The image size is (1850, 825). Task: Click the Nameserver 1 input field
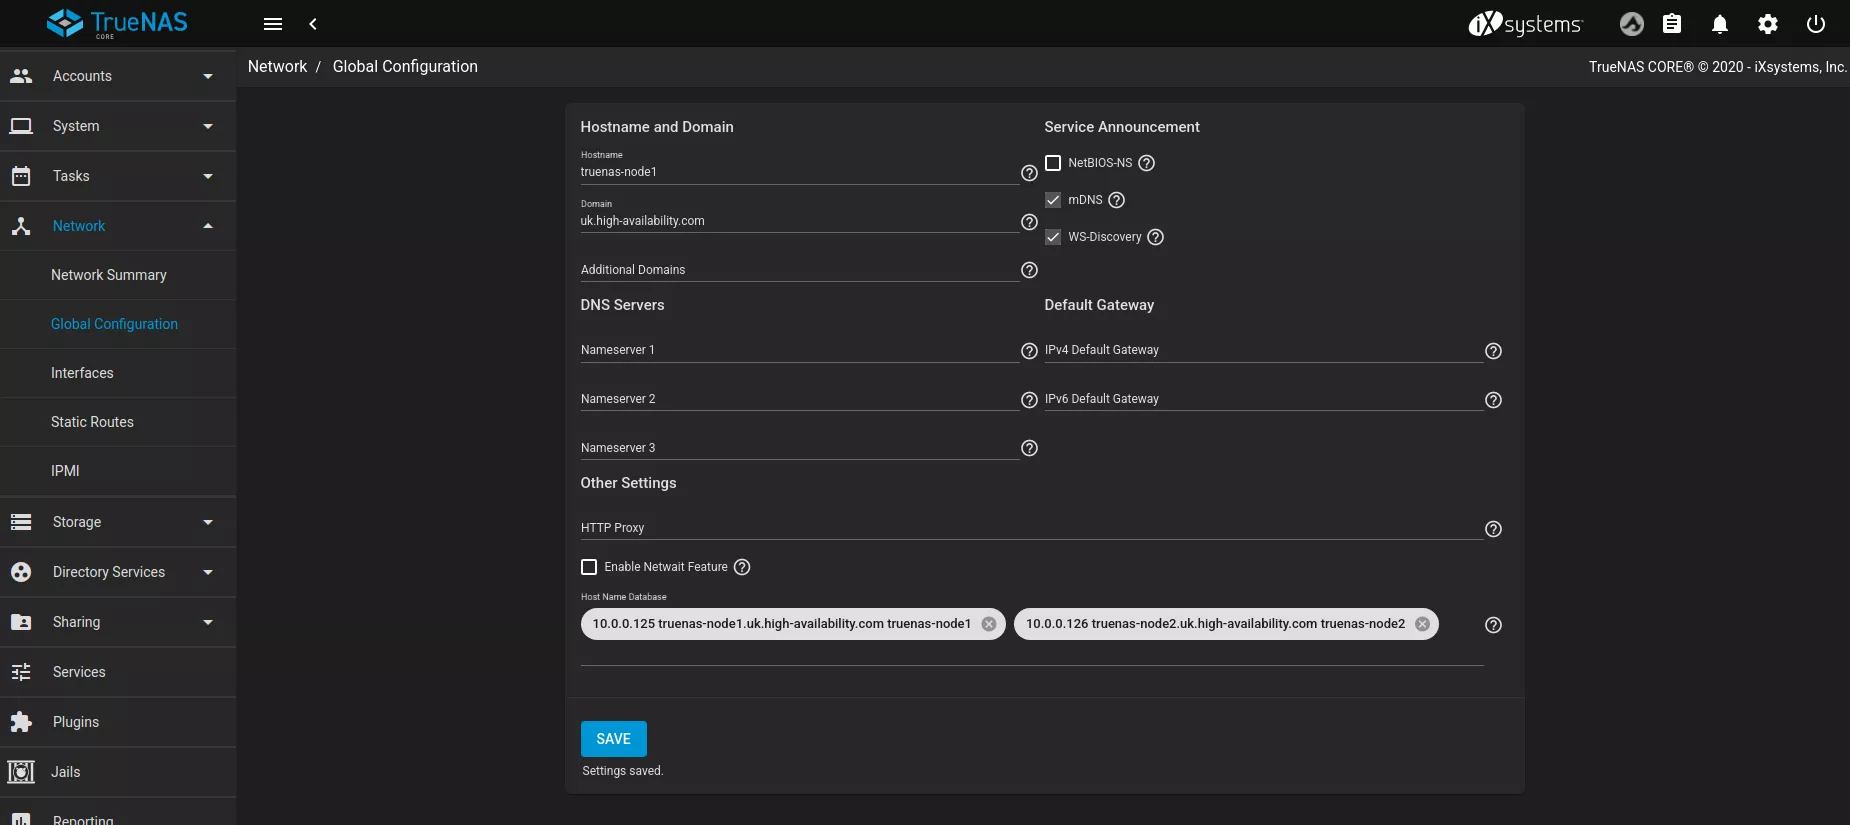point(798,350)
